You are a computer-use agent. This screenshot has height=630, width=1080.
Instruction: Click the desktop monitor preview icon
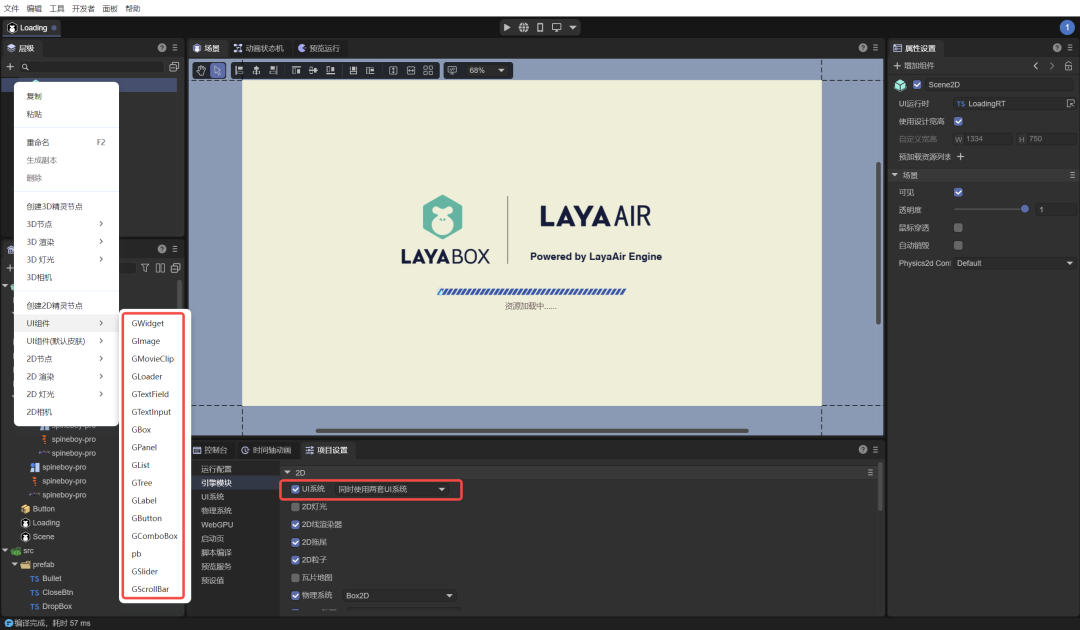(557, 28)
